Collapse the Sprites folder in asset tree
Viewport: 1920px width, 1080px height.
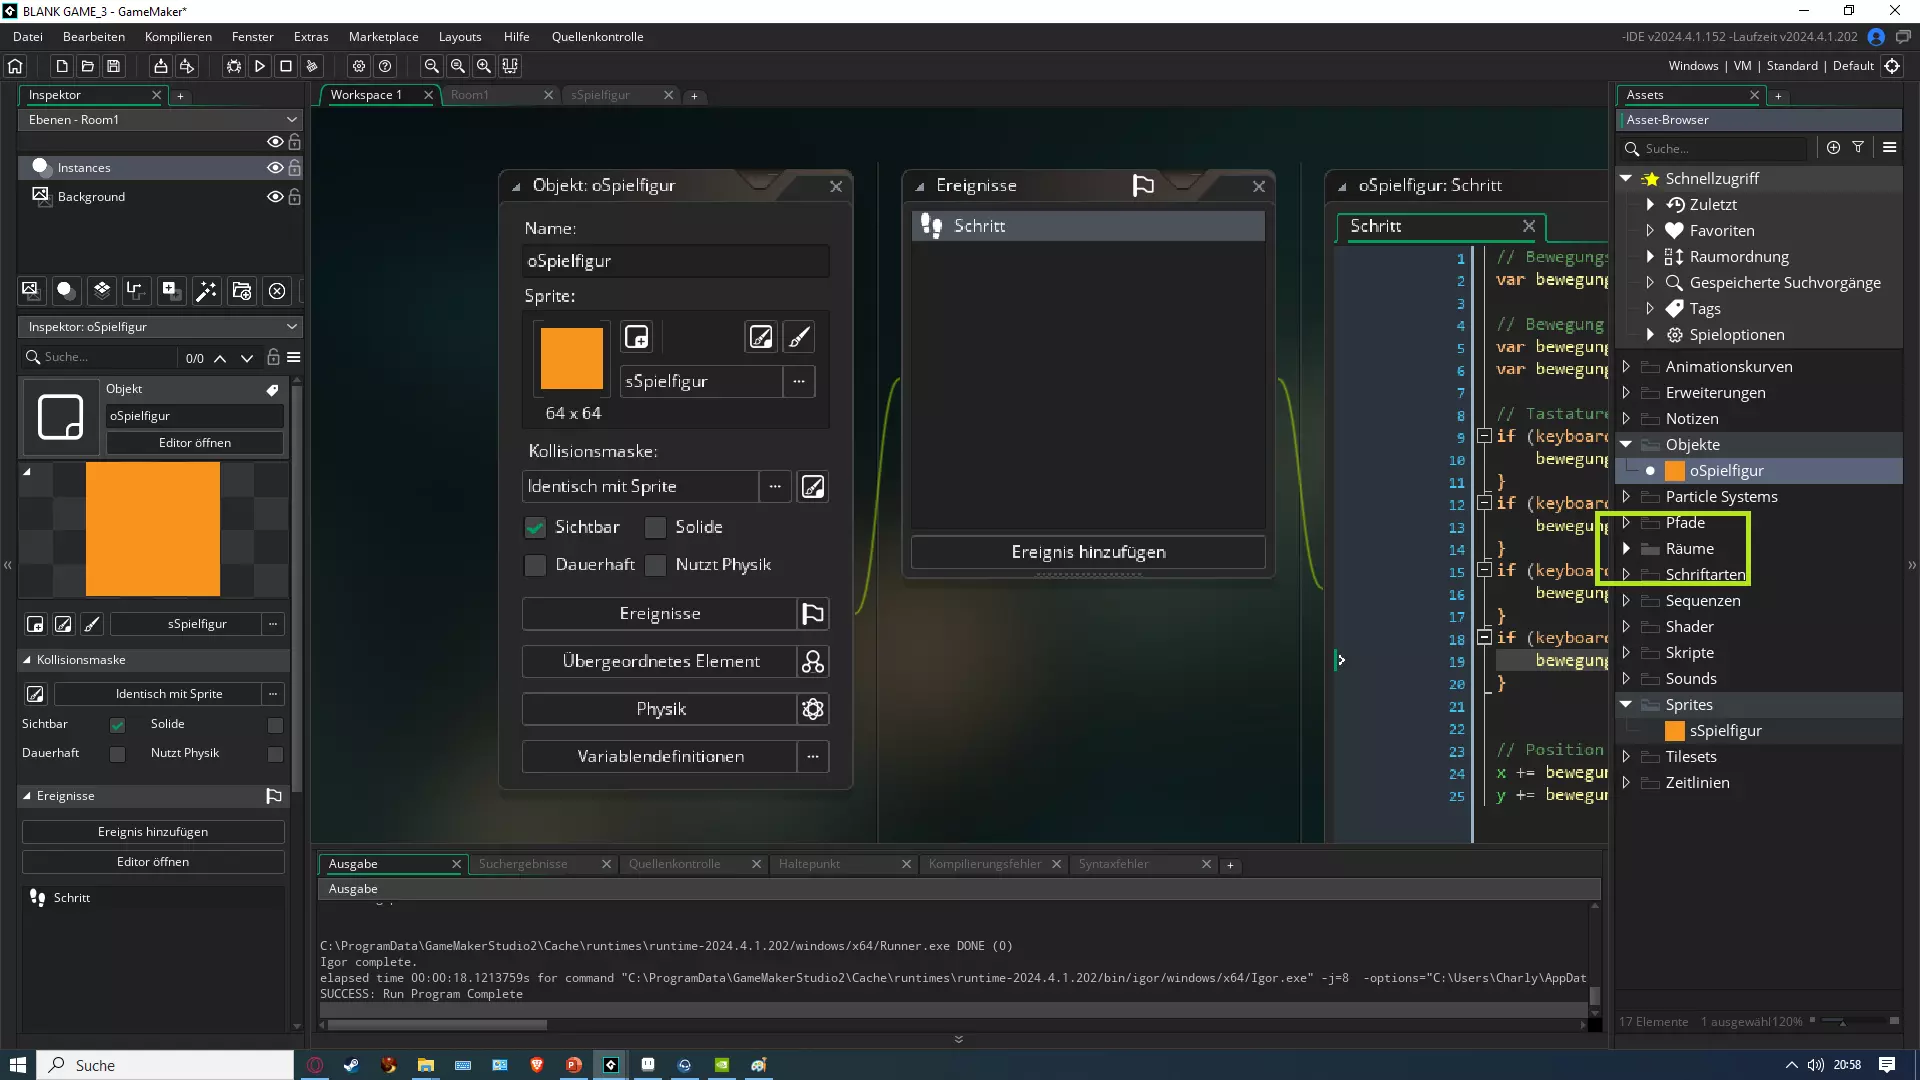pos(1626,705)
